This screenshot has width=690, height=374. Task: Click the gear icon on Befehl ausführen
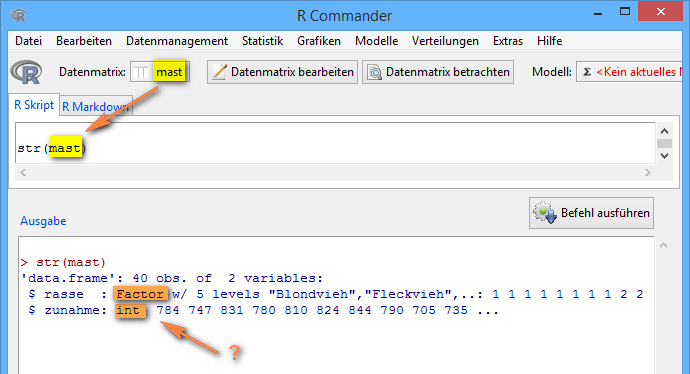point(545,213)
